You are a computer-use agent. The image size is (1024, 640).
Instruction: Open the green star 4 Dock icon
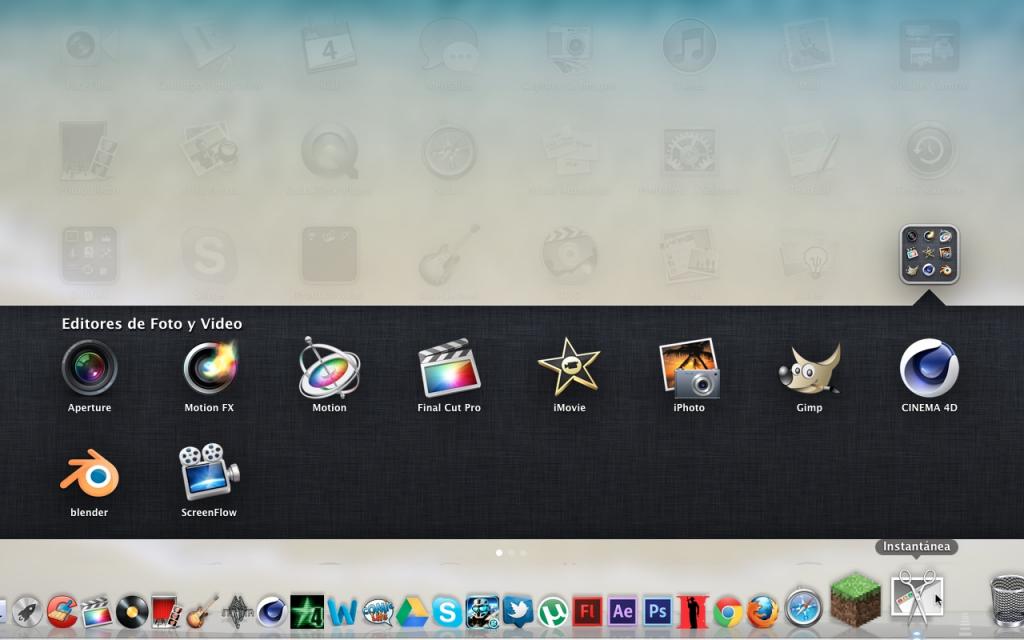(307, 612)
